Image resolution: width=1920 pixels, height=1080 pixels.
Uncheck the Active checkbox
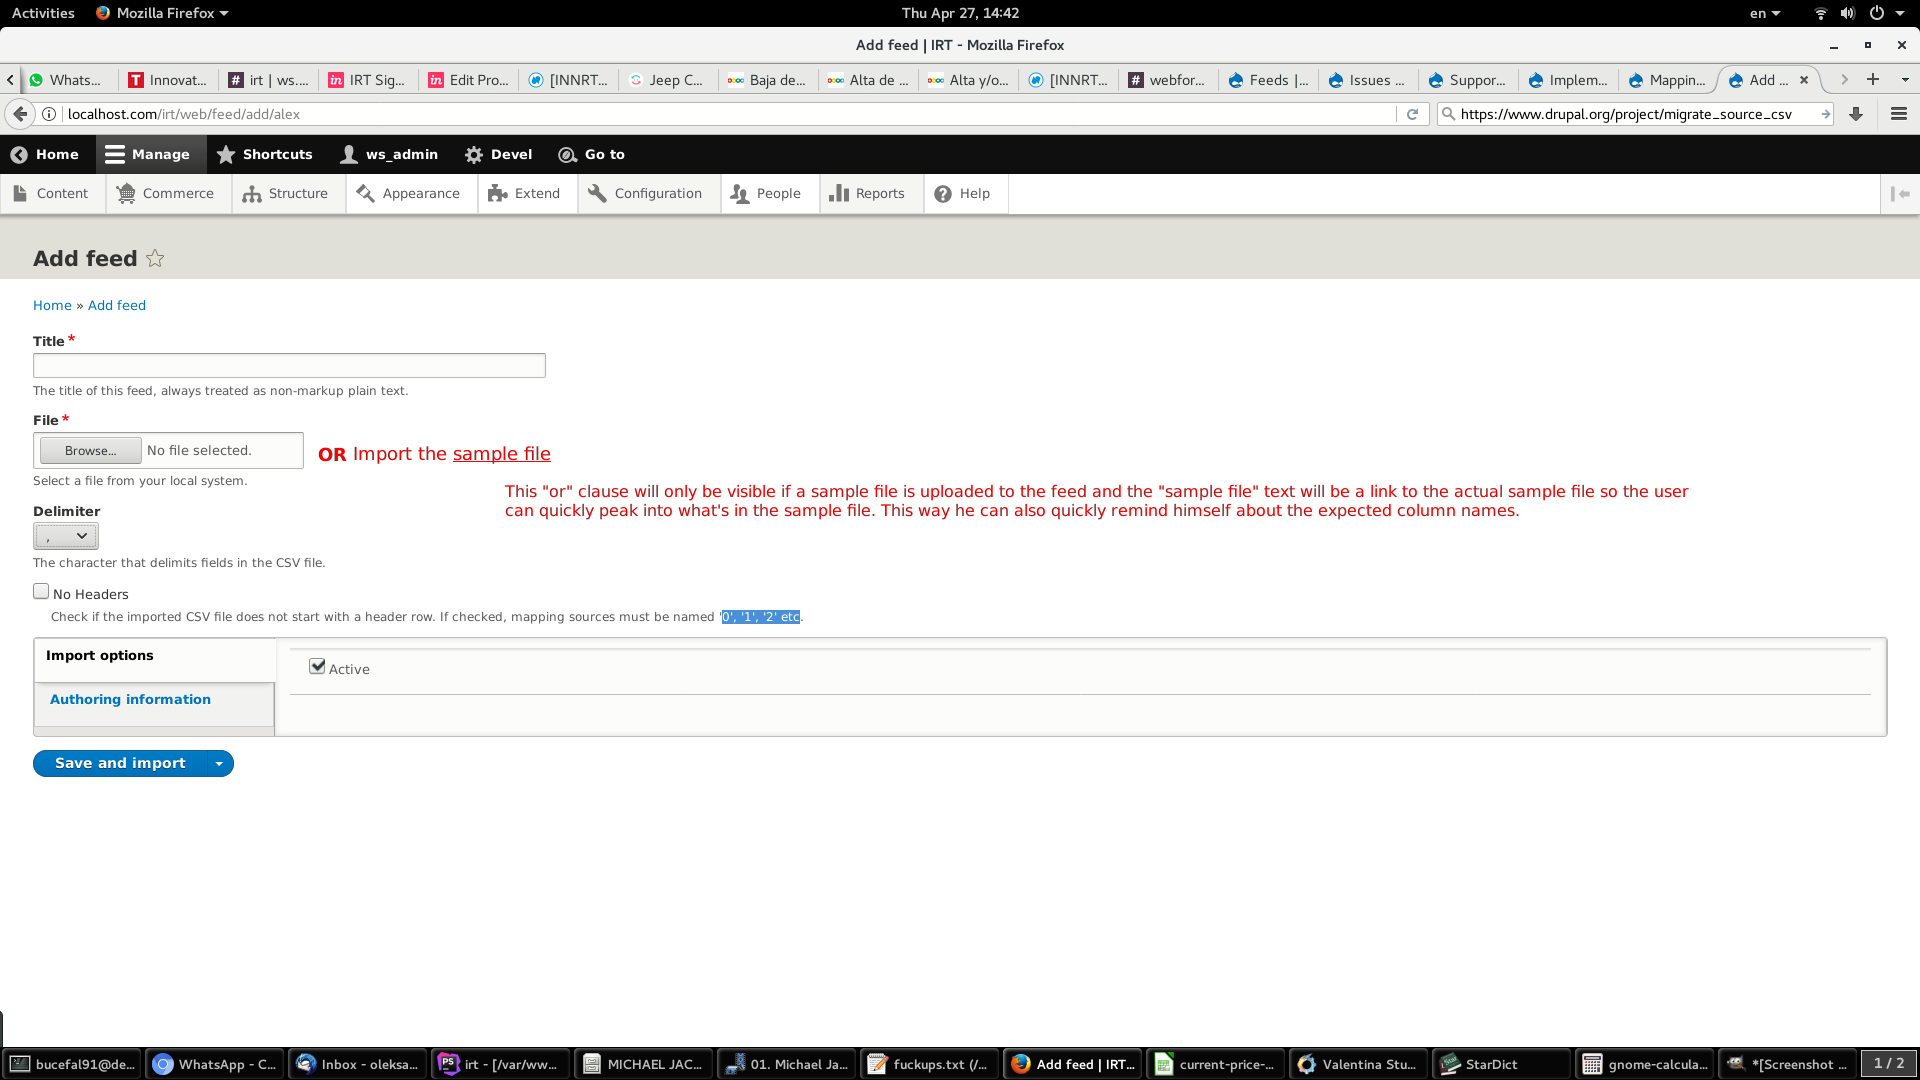pyautogui.click(x=317, y=667)
